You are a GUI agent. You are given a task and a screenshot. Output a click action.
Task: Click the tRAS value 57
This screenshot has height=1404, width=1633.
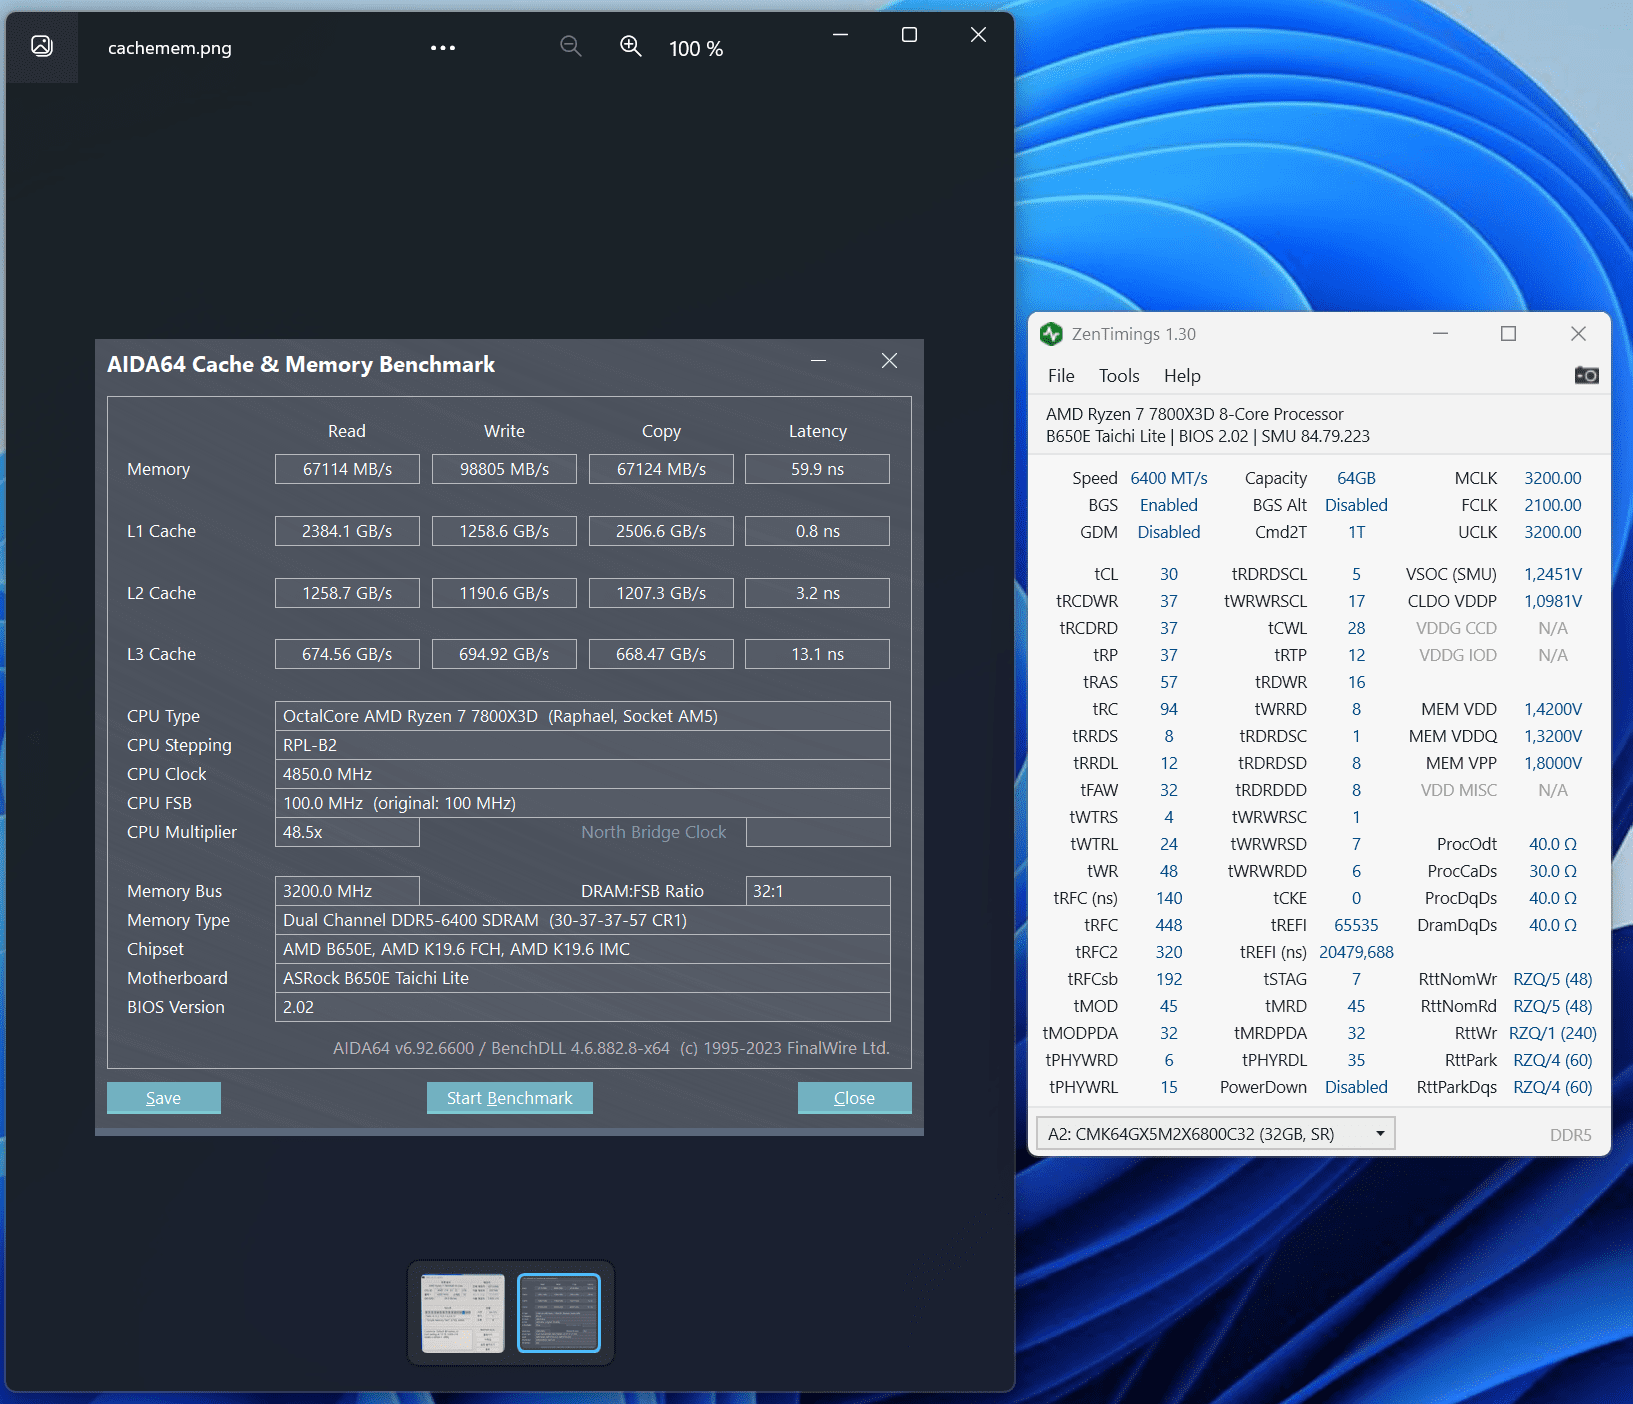tap(1169, 682)
